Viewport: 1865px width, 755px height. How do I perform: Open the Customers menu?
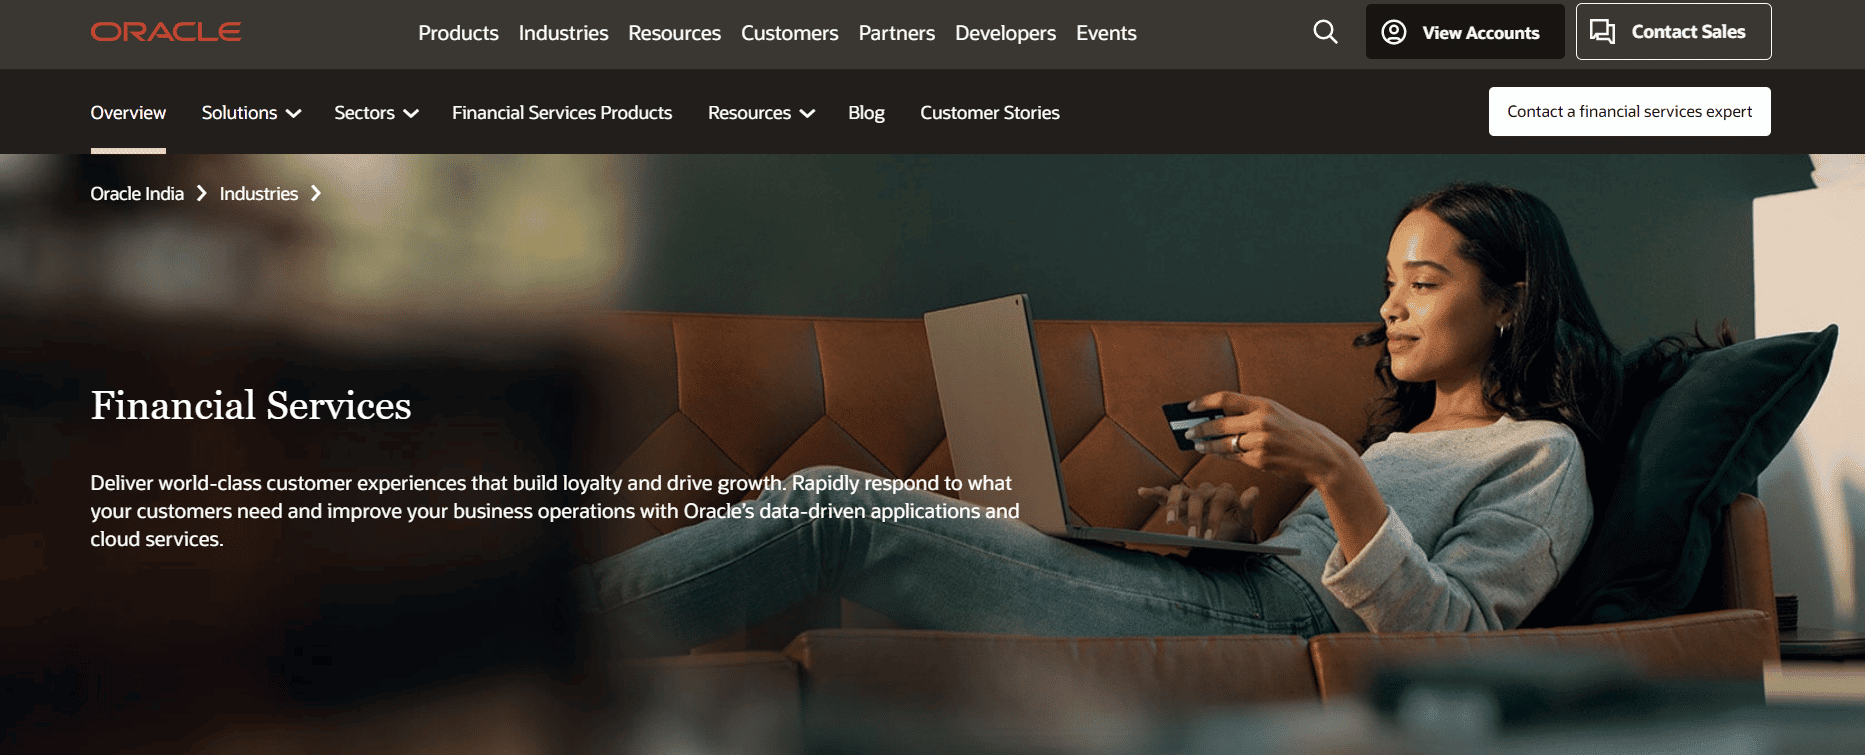[x=789, y=33]
